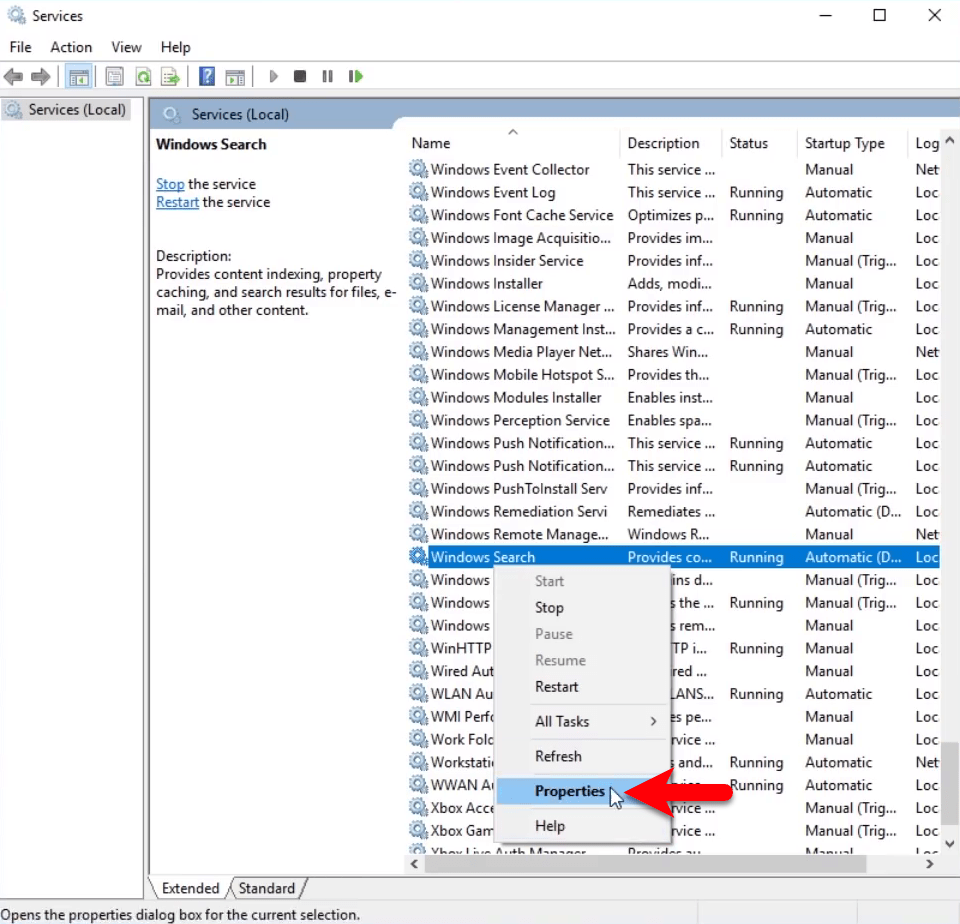
Task: Open the toolbar Properties sheet icon
Action: [x=114, y=77]
